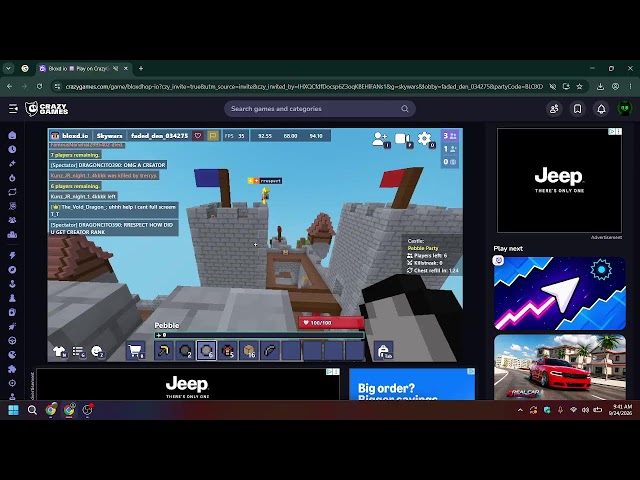Invite a friend with add-player icon

click(x=380, y=139)
